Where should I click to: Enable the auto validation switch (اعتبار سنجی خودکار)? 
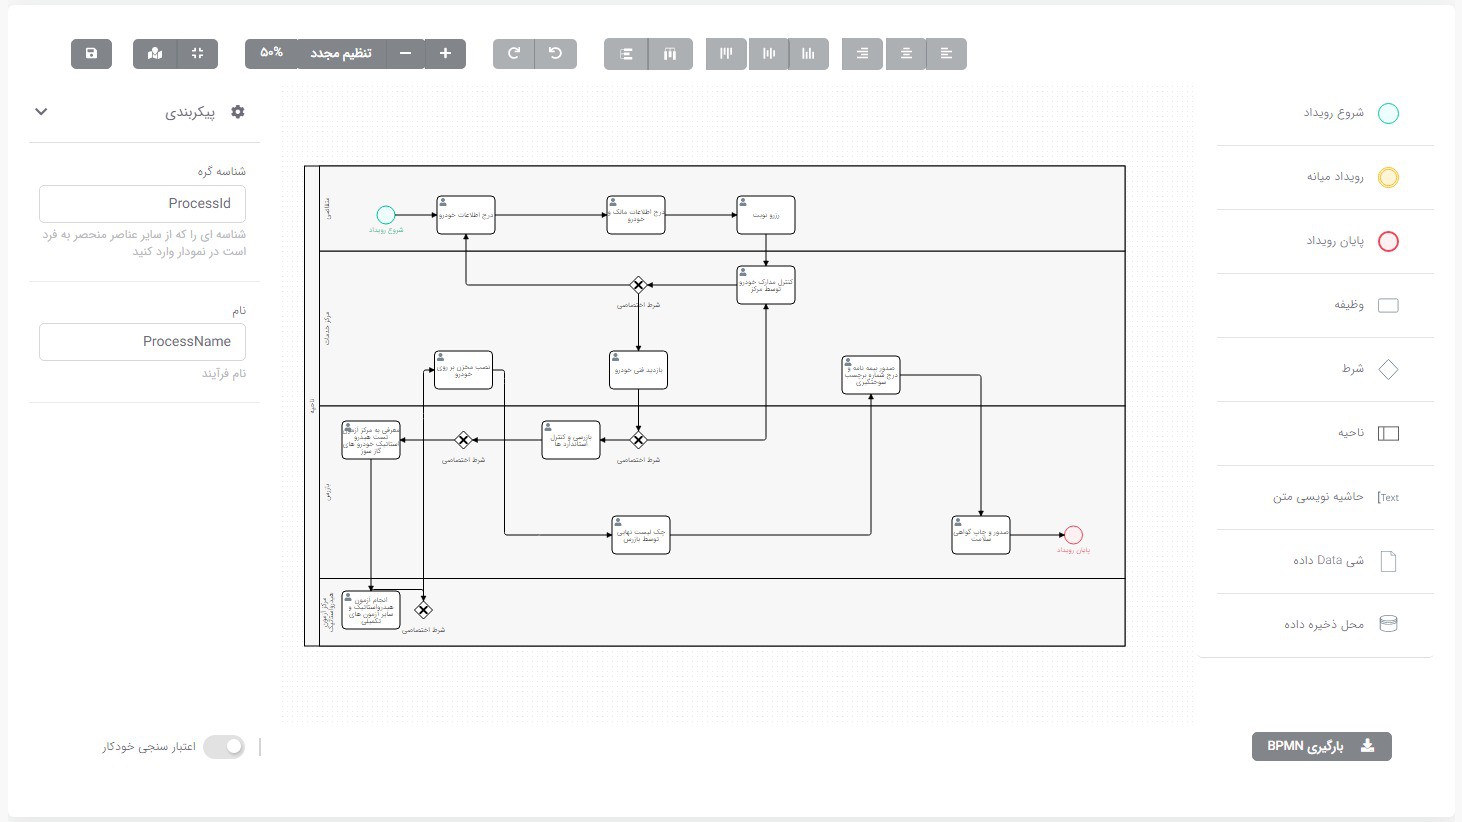pos(224,747)
